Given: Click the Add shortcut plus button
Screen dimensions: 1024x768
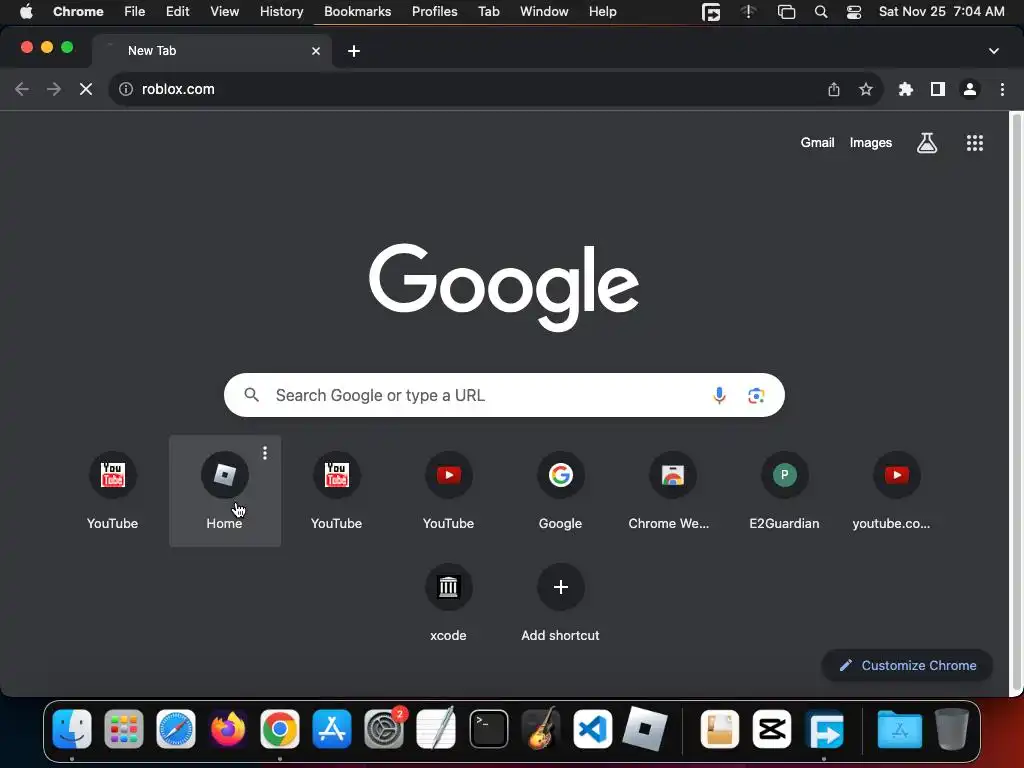Looking at the screenshot, I should click(560, 587).
